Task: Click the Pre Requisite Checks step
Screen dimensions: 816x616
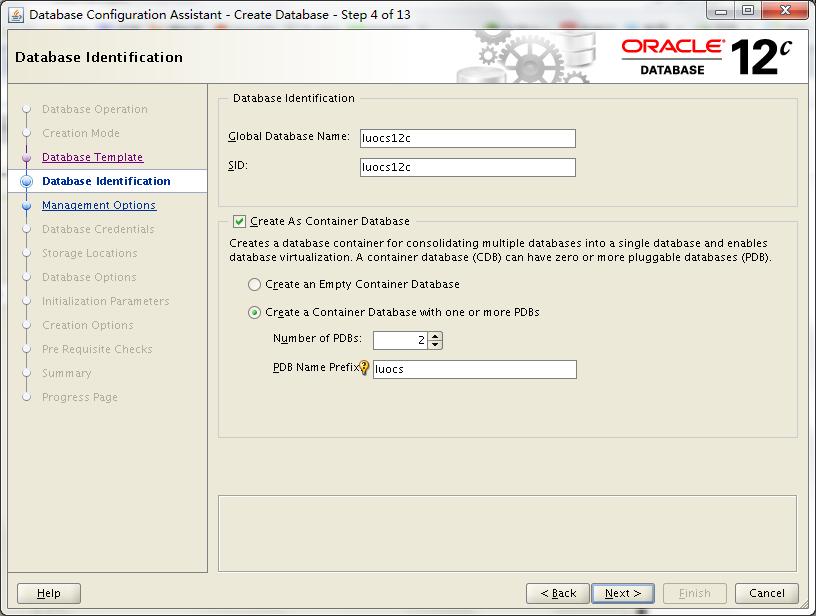Action: [x=97, y=349]
